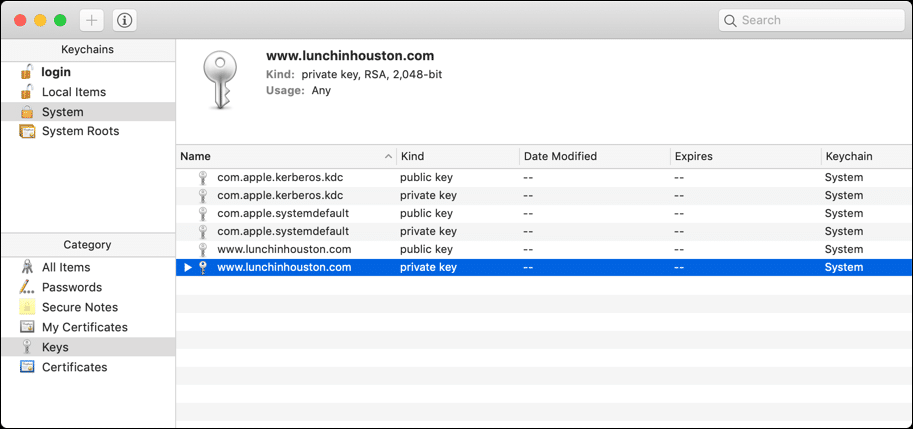Choose the System Roots keychain
913x429 pixels.
point(80,131)
